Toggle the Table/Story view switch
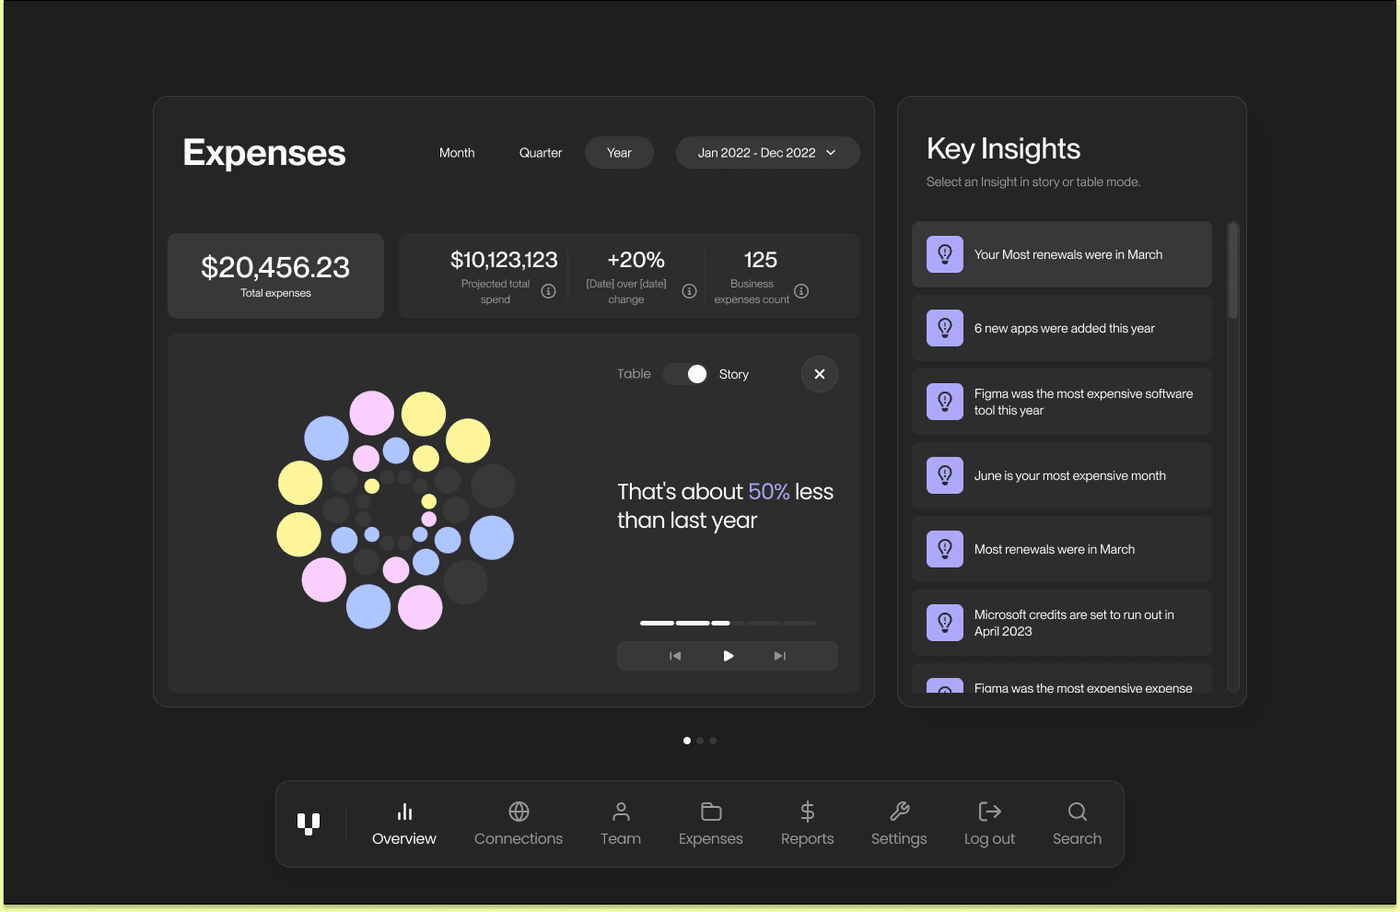 tap(686, 374)
